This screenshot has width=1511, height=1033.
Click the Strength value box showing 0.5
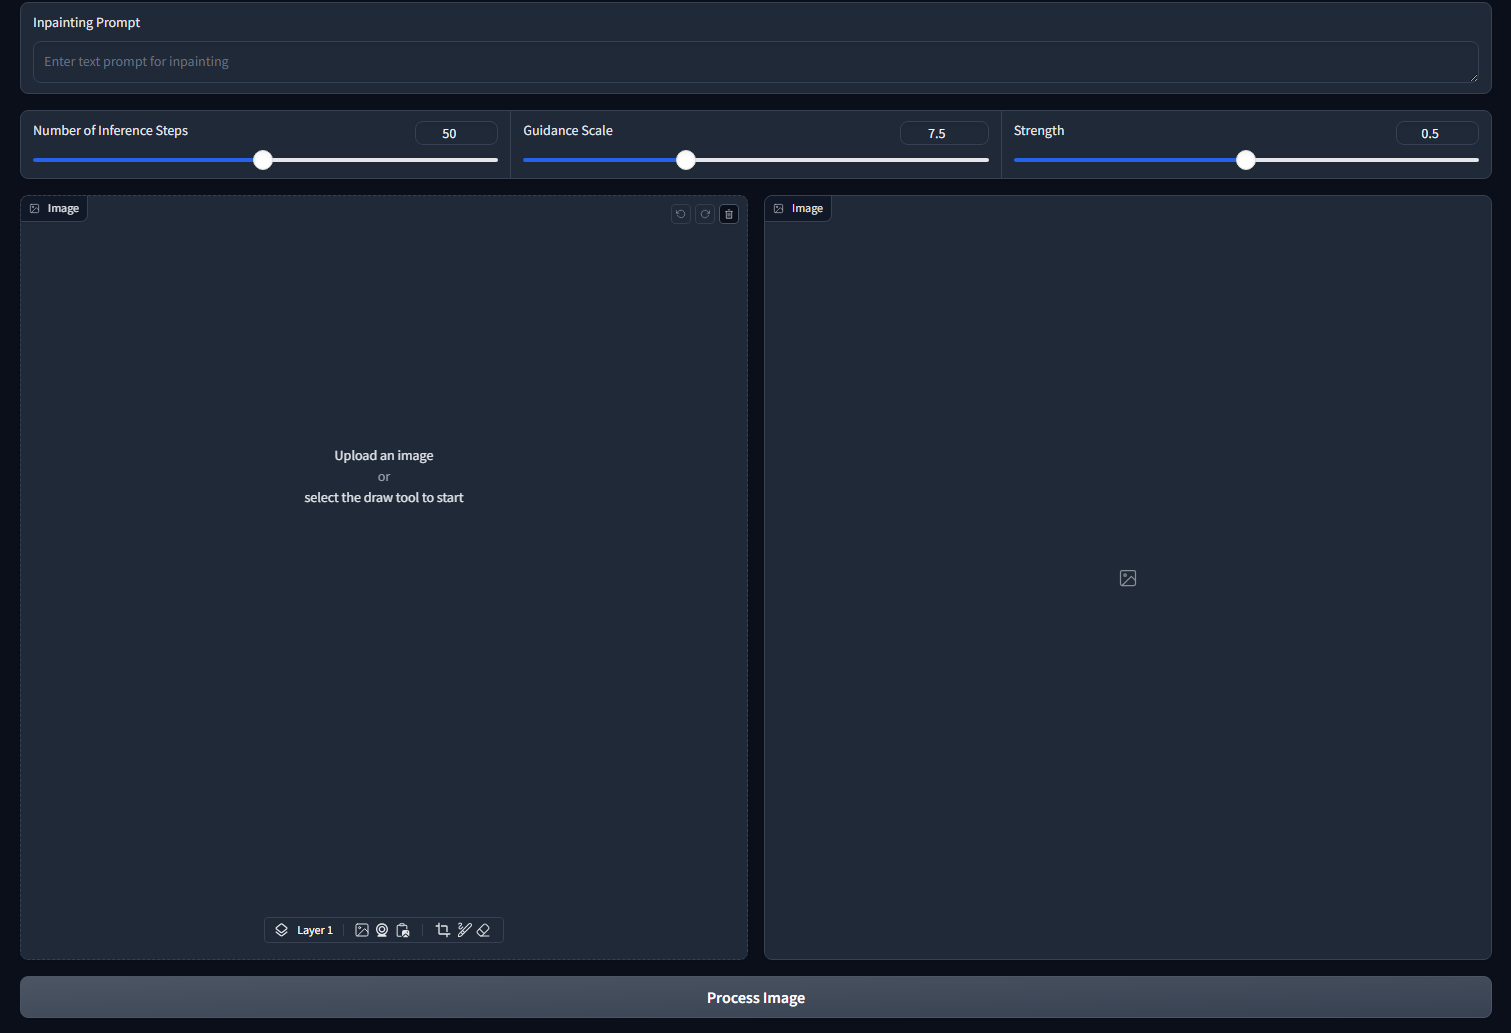coord(1436,133)
